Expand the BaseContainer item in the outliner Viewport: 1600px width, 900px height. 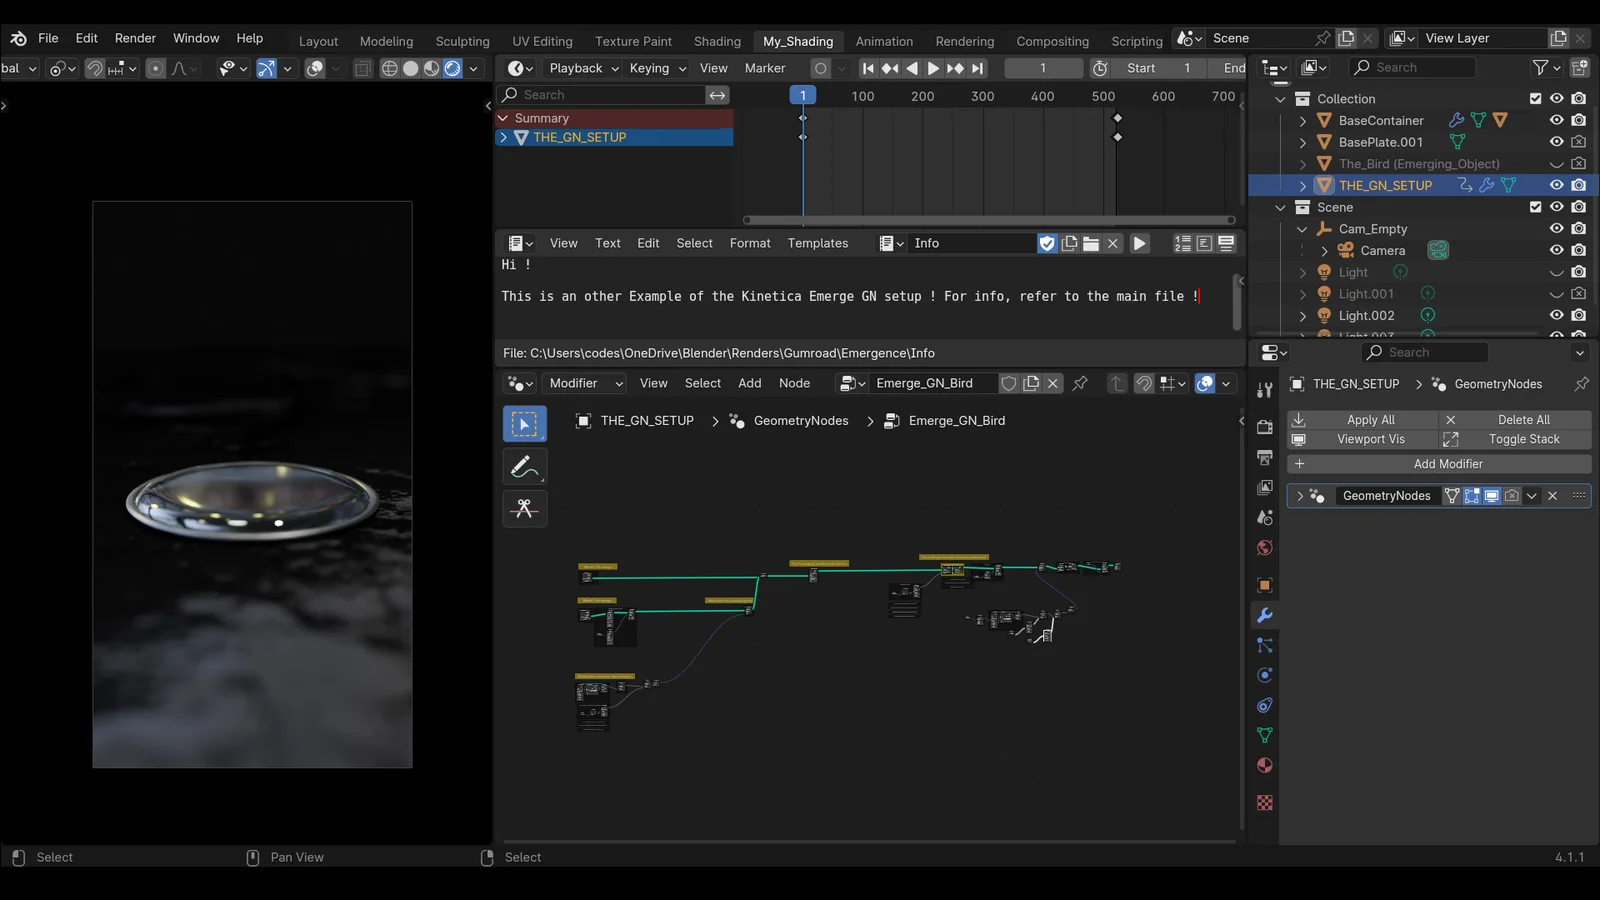click(1303, 120)
